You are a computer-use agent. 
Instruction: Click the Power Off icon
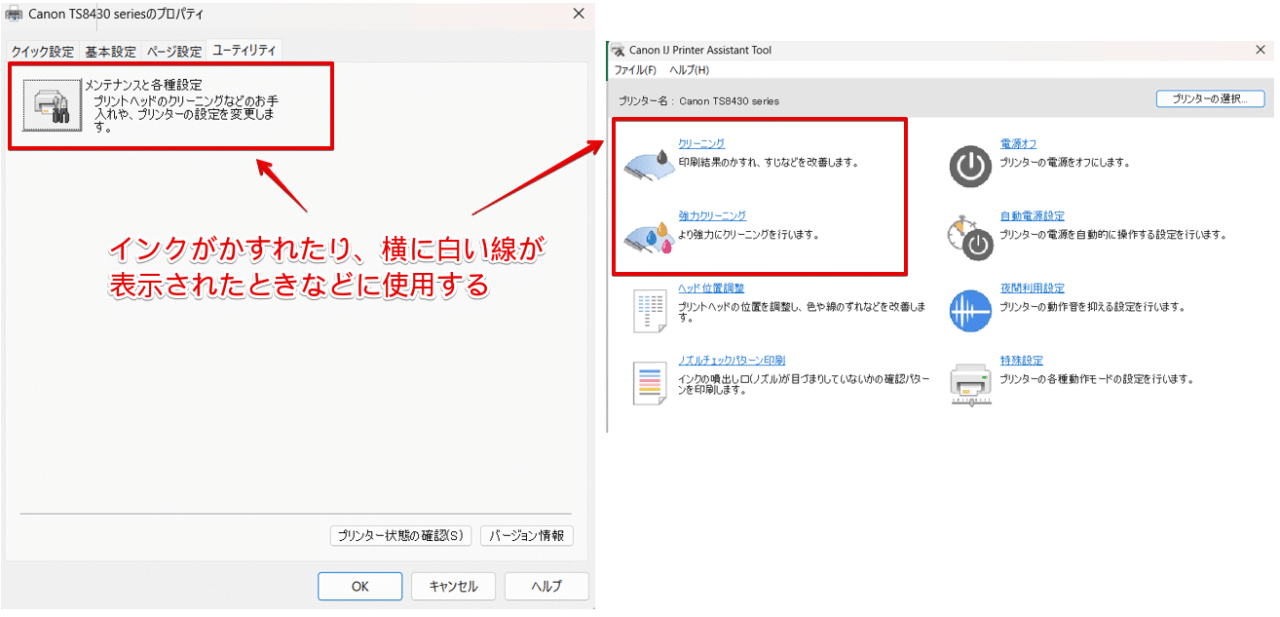[970, 166]
